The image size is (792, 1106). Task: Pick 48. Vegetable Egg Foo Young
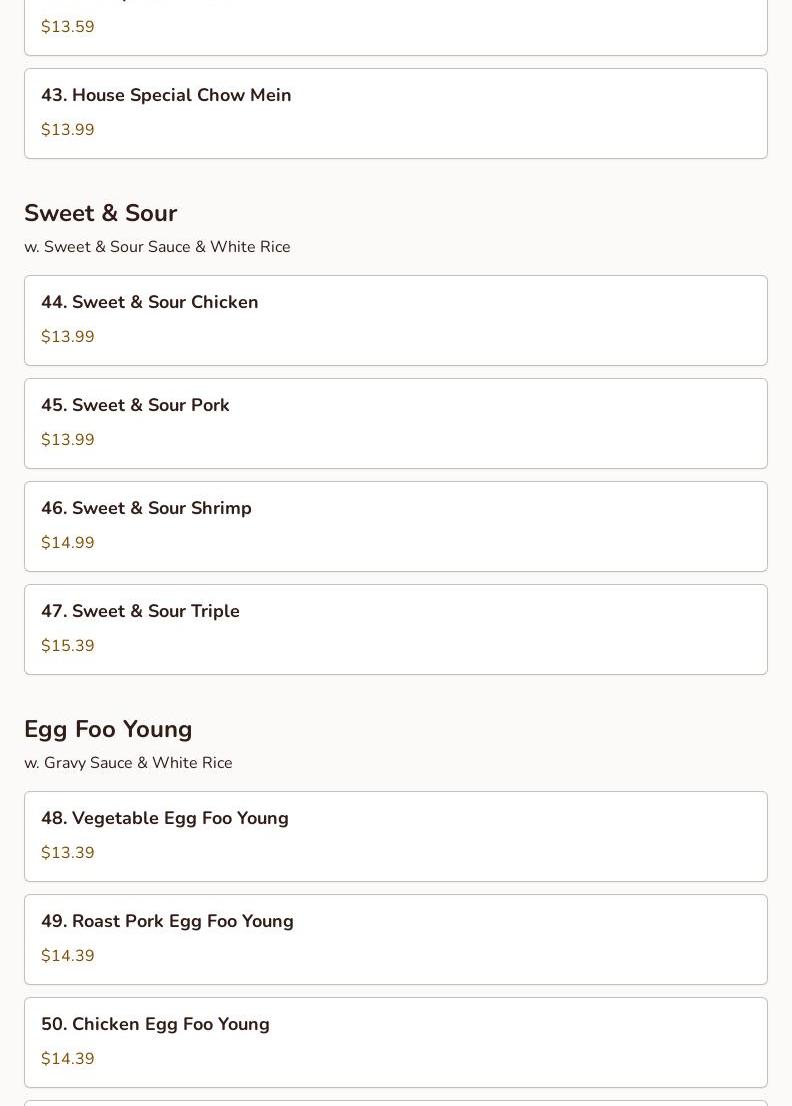396,837
